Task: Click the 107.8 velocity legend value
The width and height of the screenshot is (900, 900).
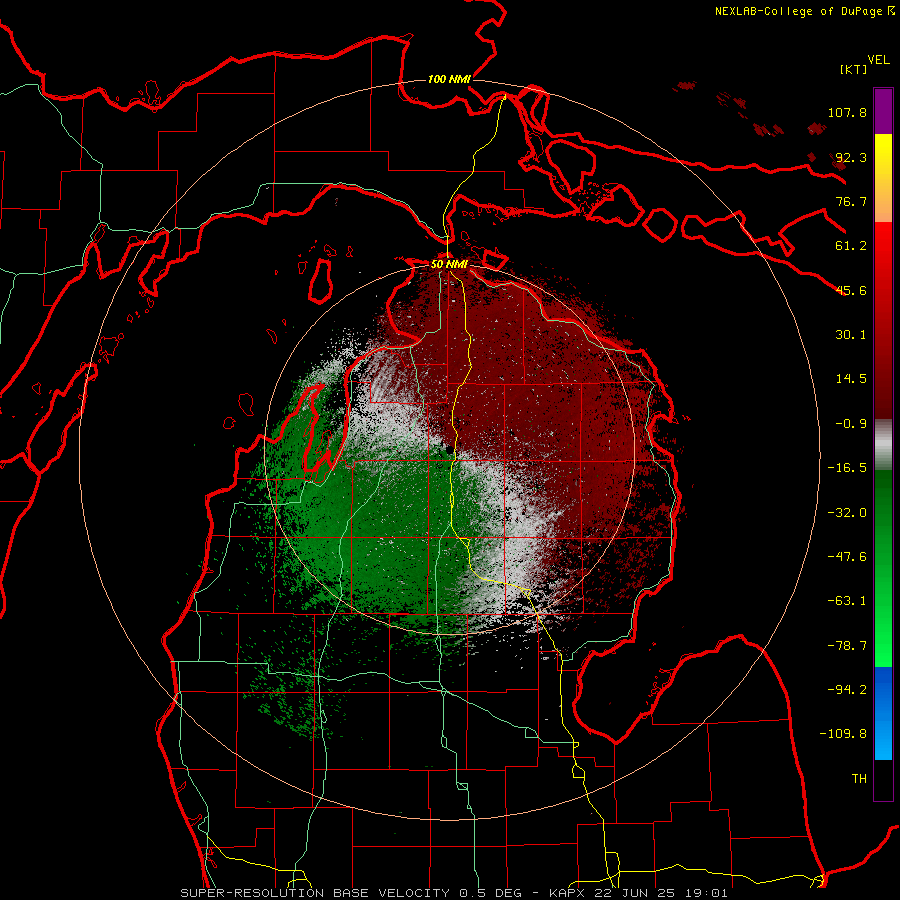Action: [x=847, y=112]
